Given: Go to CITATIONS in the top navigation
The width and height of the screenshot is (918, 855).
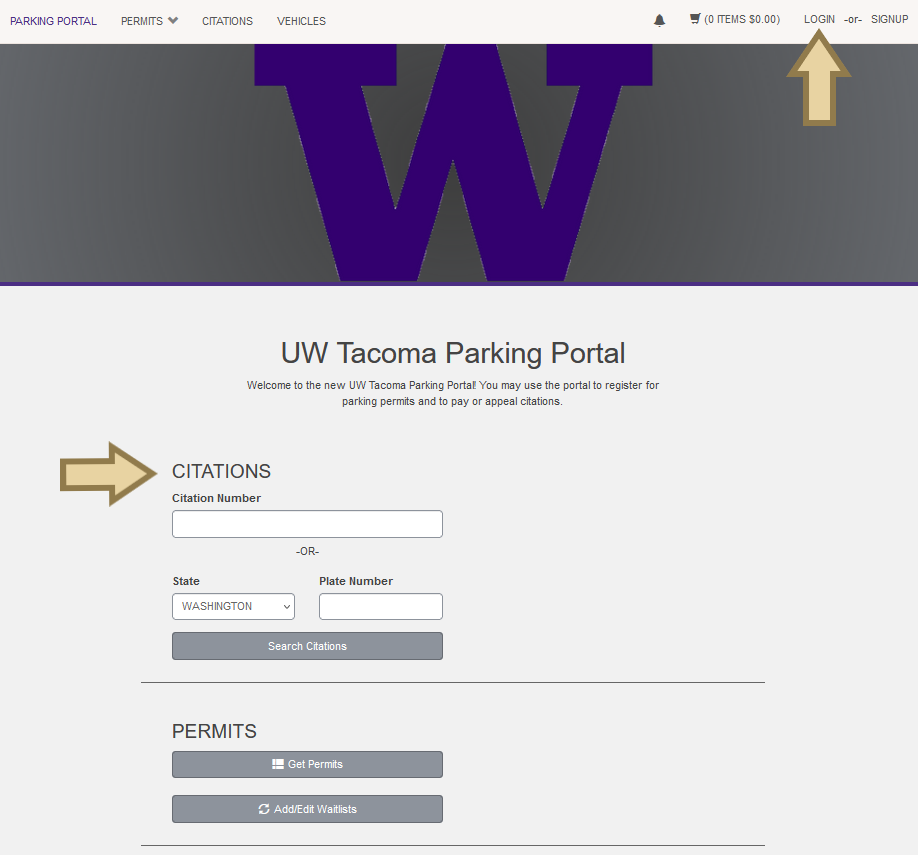Looking at the screenshot, I should [x=227, y=21].
